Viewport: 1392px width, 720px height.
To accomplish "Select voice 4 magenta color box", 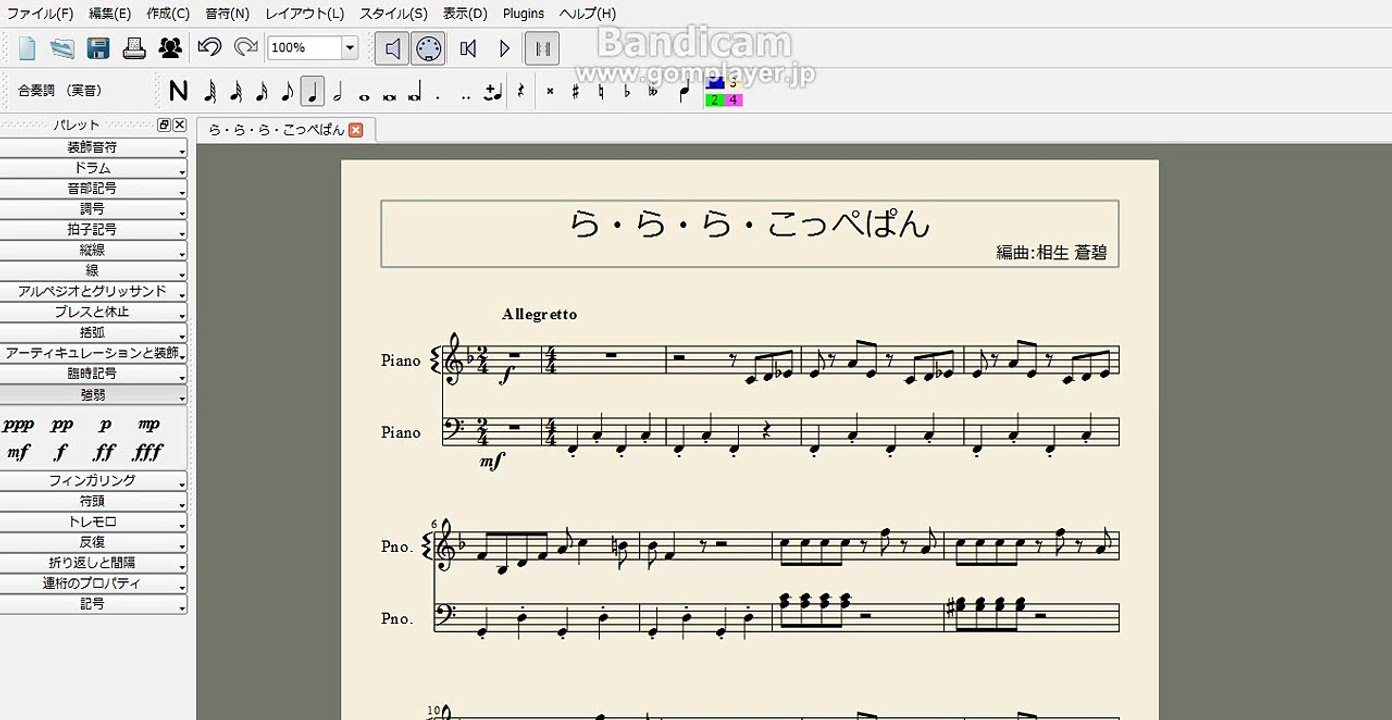I will coord(733,100).
